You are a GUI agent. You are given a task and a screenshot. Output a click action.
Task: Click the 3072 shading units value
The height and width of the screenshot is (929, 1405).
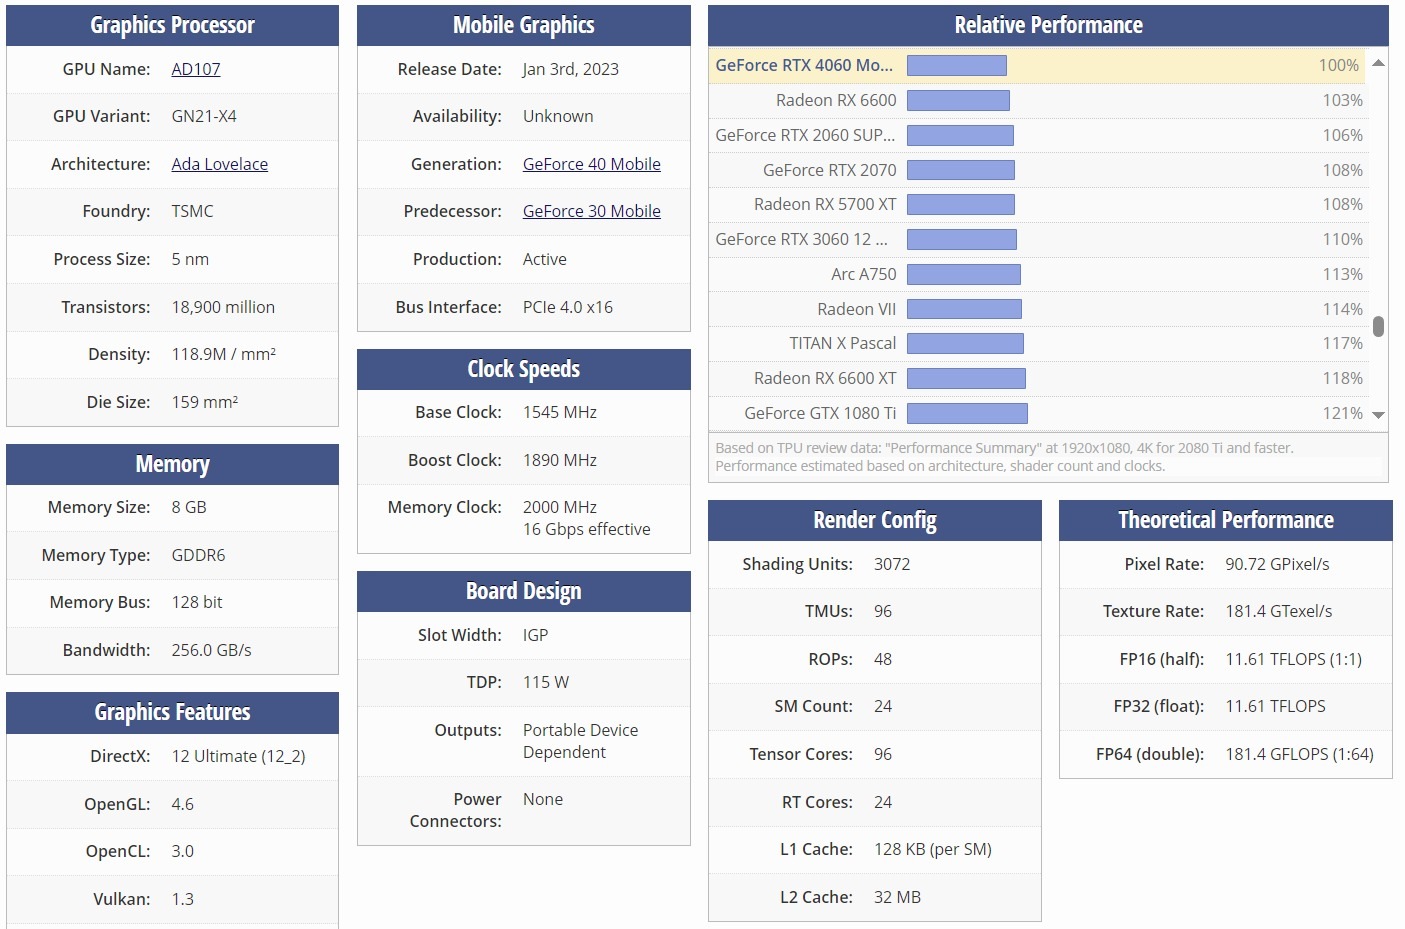892,564
